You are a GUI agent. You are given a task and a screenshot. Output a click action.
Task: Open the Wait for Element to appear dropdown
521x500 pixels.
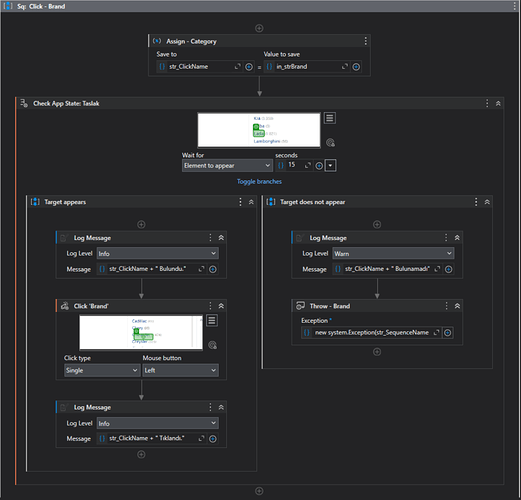(x=227, y=165)
